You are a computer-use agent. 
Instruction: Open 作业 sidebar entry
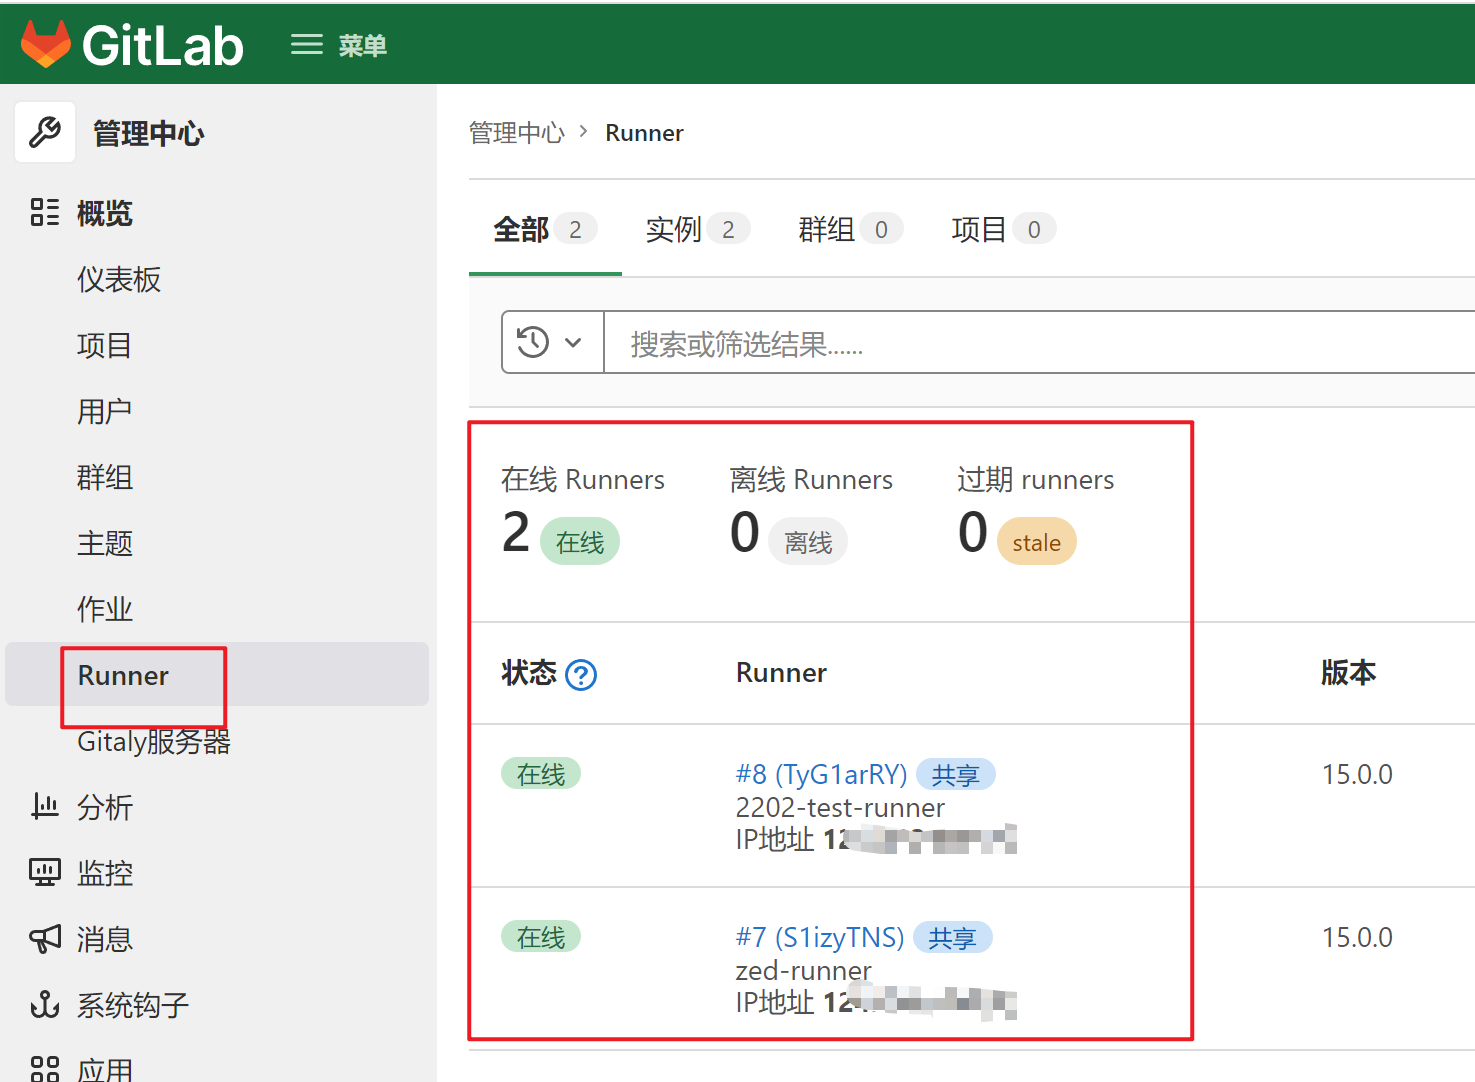click(x=105, y=610)
